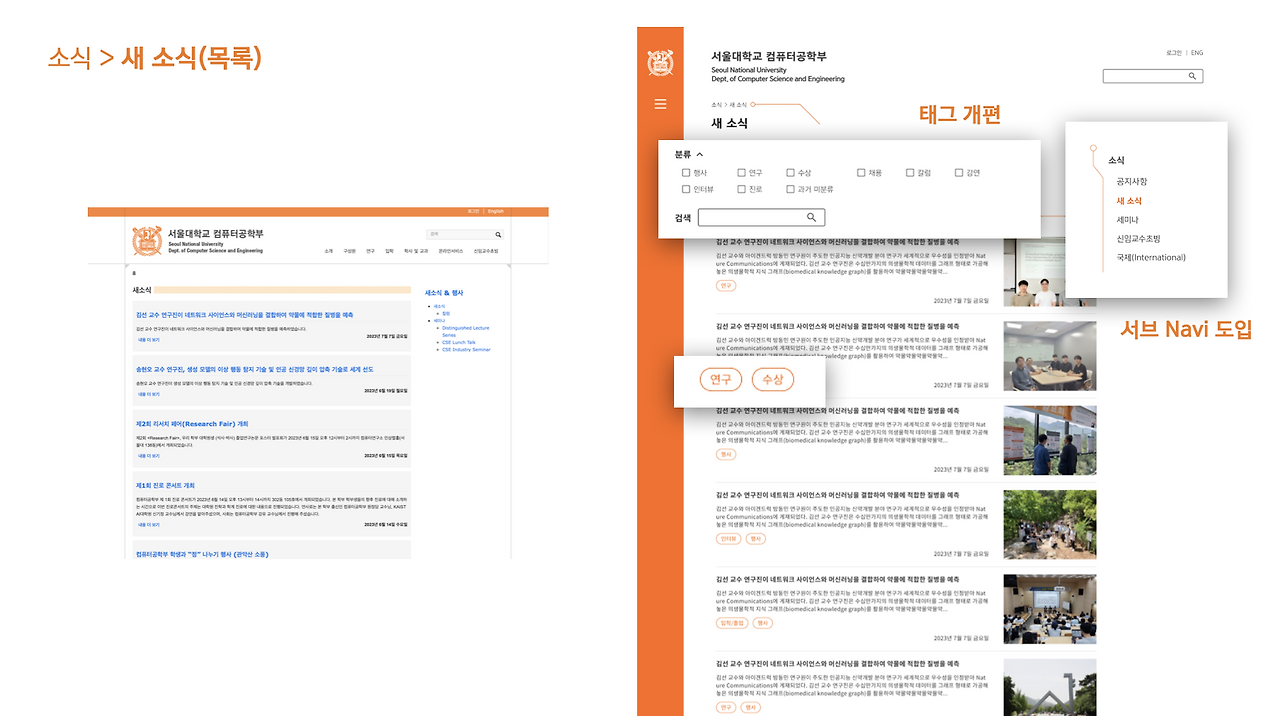
Task: Click the 입학/취업 tag on the fifth article
Action: click(x=730, y=622)
